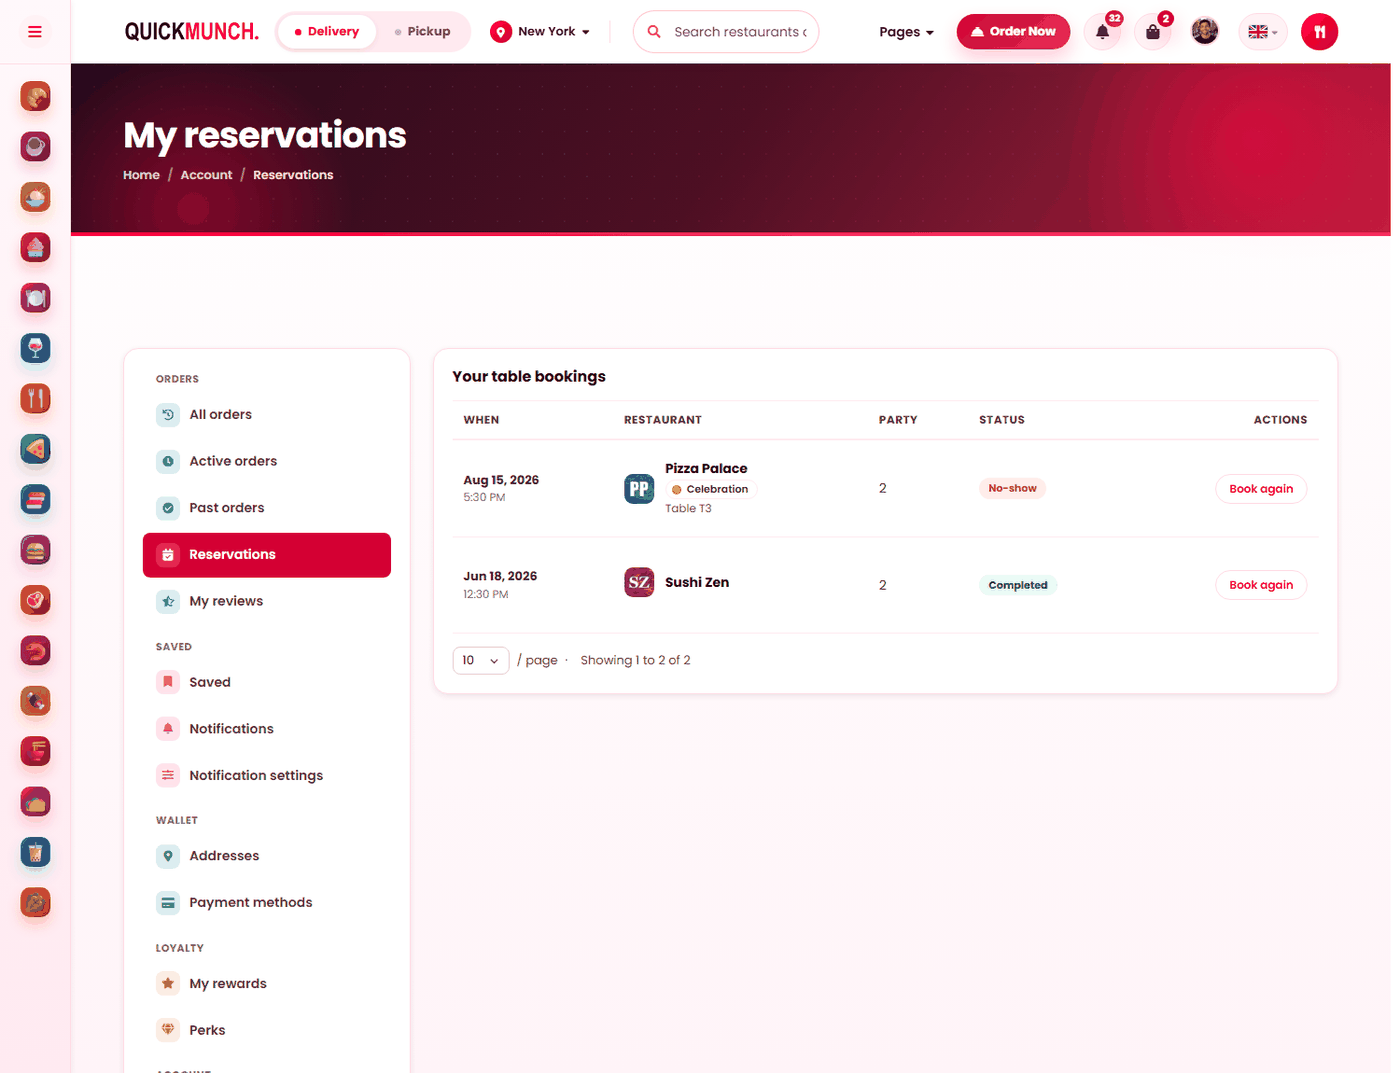Select the burger category icon
This screenshot has height=1073, width=1400.
point(35,550)
